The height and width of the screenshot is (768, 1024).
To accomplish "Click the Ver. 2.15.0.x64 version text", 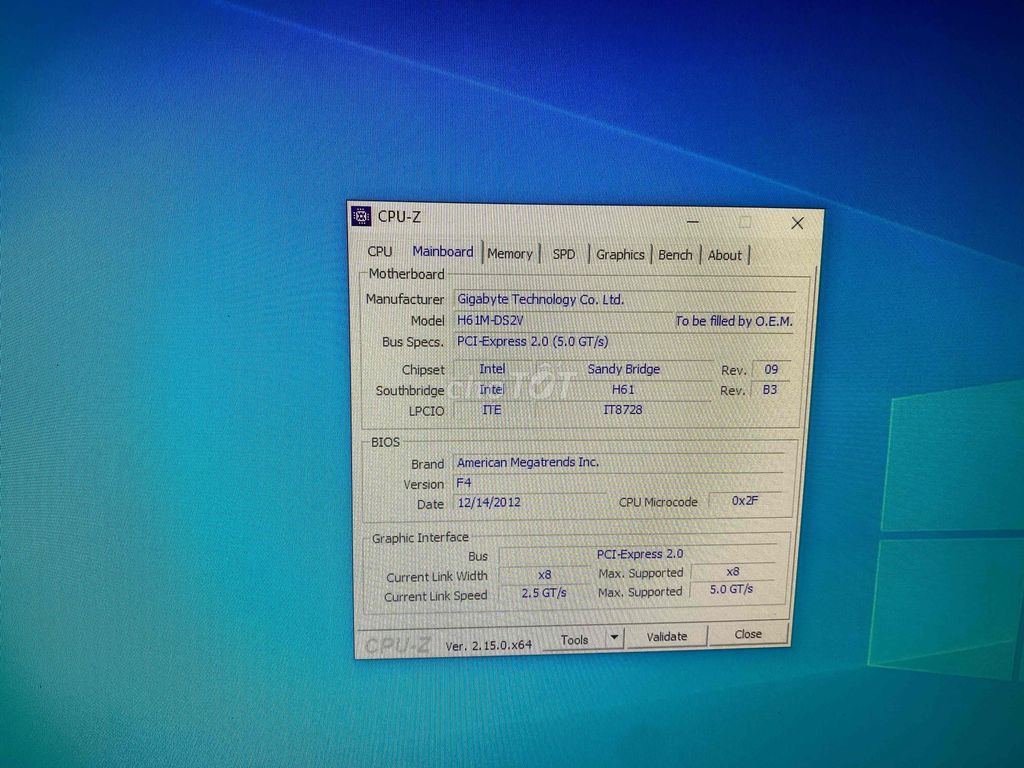I will pos(488,645).
